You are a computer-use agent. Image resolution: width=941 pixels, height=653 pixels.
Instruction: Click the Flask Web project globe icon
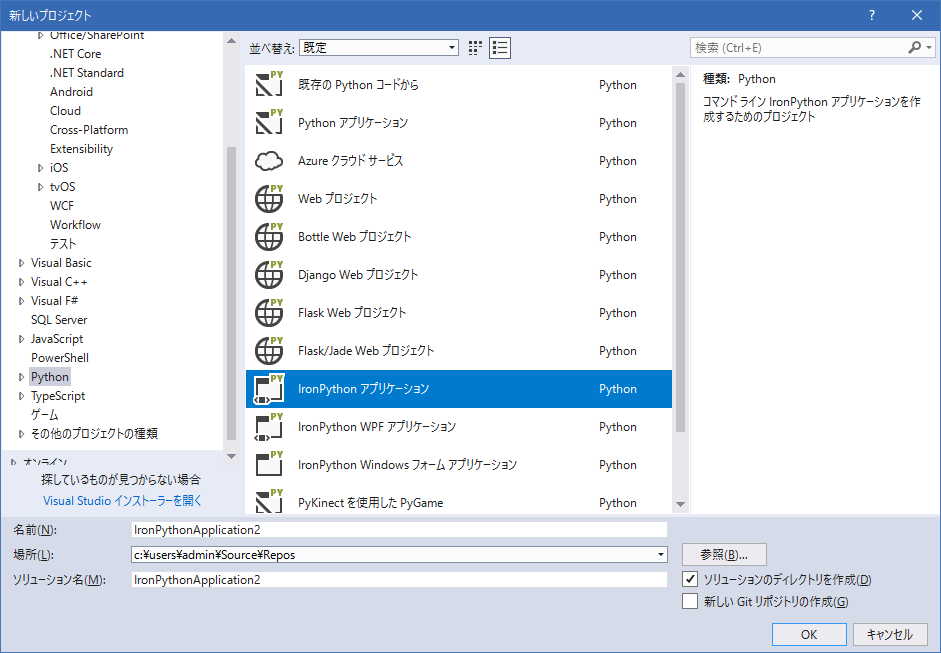tap(269, 313)
